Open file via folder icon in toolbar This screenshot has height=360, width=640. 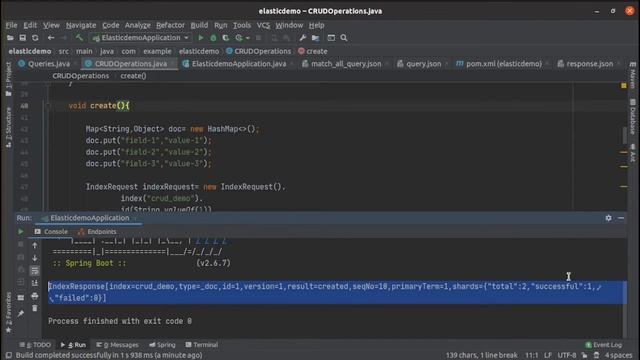10,38
